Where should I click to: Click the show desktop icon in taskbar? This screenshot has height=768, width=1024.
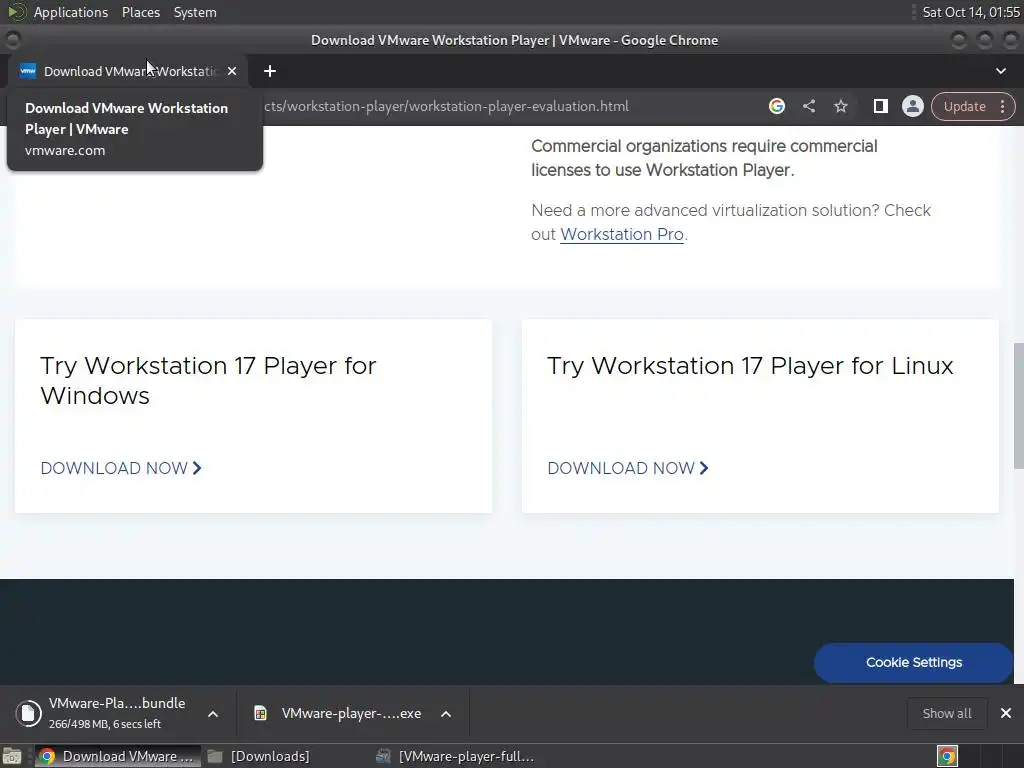(x=12, y=756)
